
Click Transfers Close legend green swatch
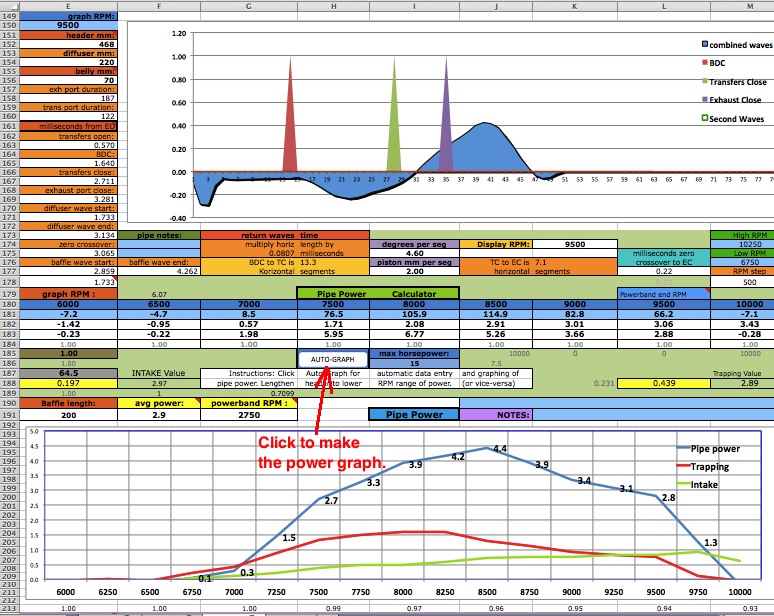pyautogui.click(x=705, y=81)
